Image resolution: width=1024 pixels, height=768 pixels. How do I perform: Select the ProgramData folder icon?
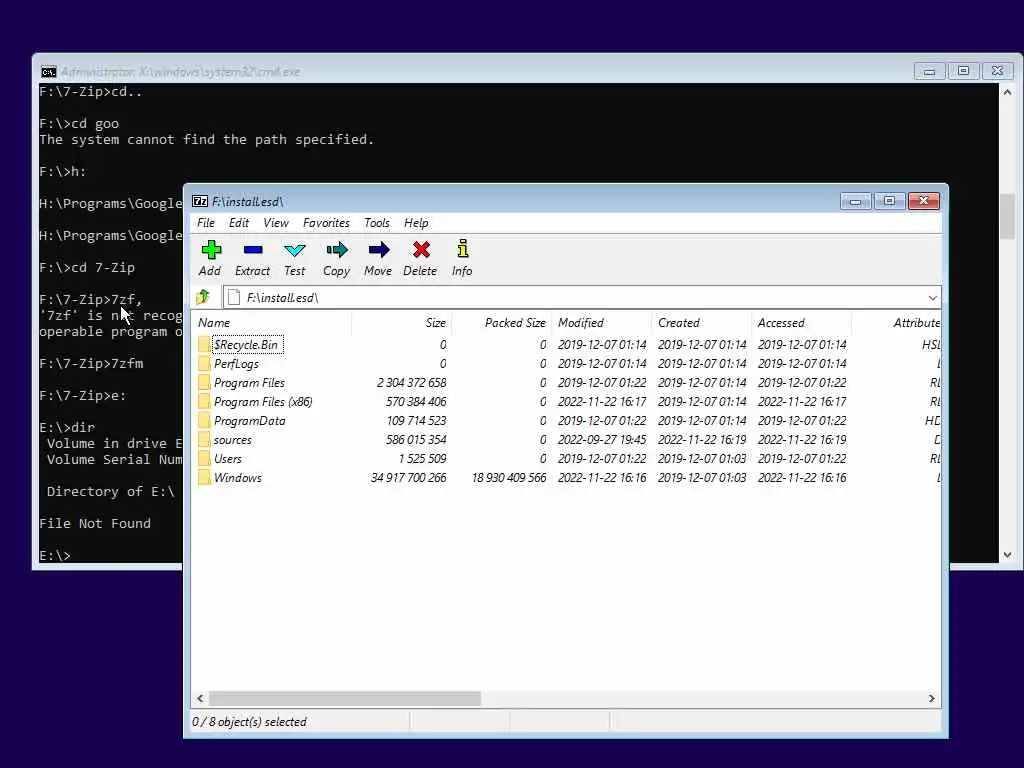pos(204,421)
